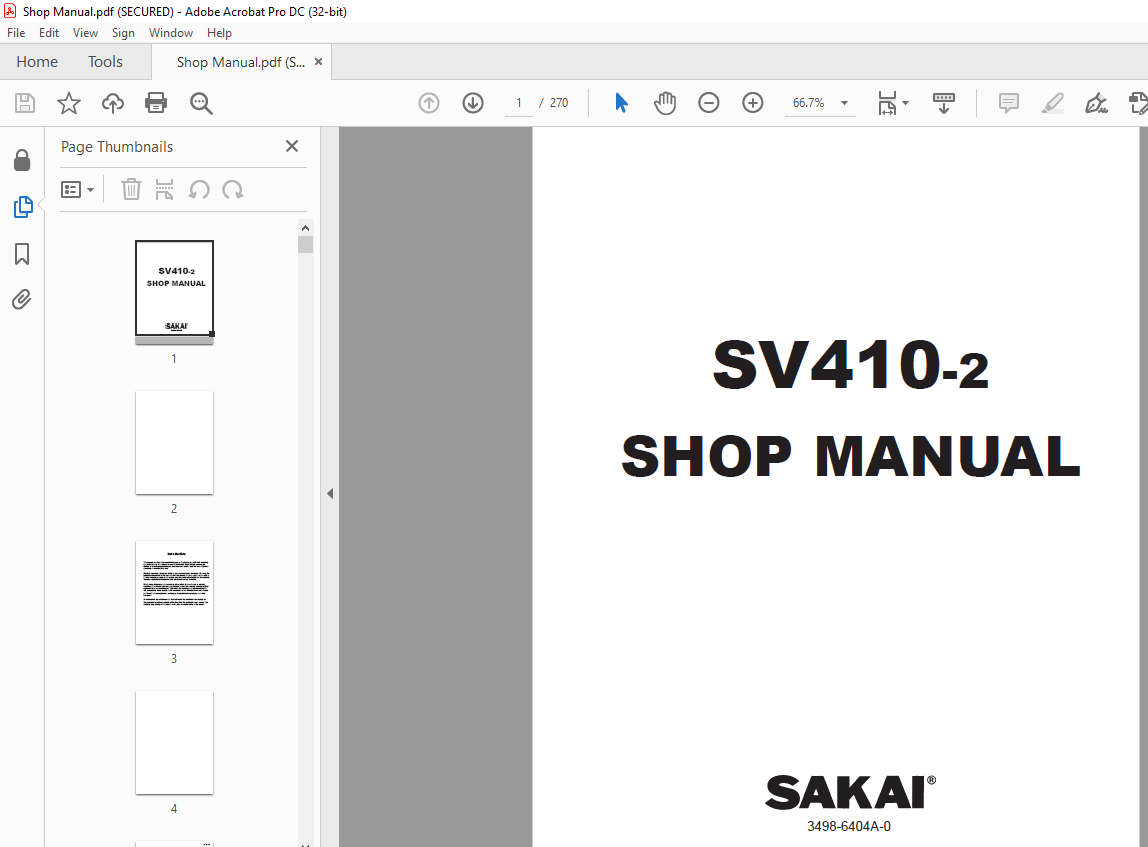The image size is (1148, 847).
Task: Click the Save file icon
Action: [25, 103]
